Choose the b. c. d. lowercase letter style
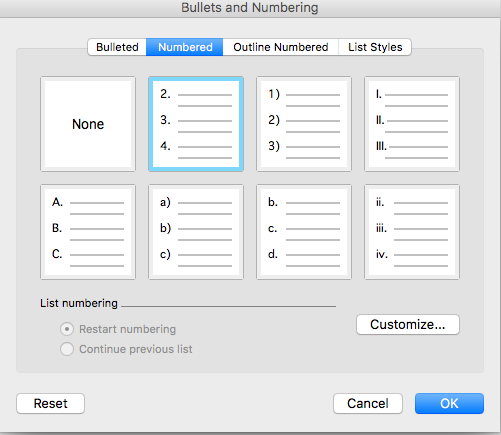501x435 pixels. point(304,232)
